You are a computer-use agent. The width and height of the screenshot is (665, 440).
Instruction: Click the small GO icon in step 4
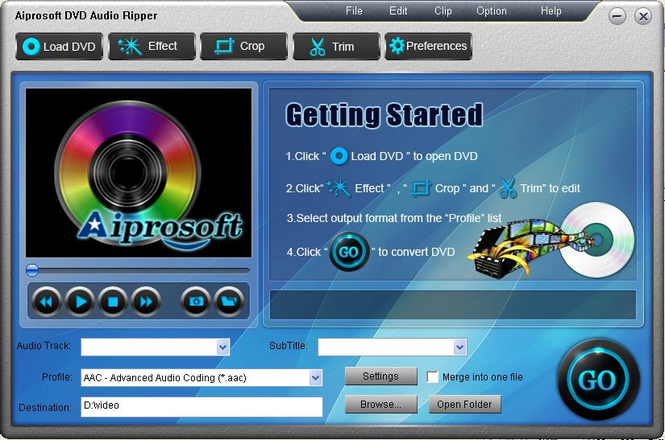point(349,252)
